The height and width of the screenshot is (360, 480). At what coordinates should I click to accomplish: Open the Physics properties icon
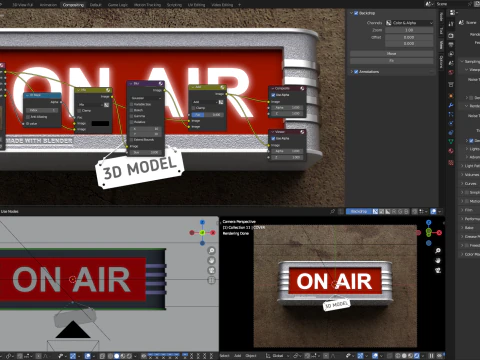click(451, 123)
